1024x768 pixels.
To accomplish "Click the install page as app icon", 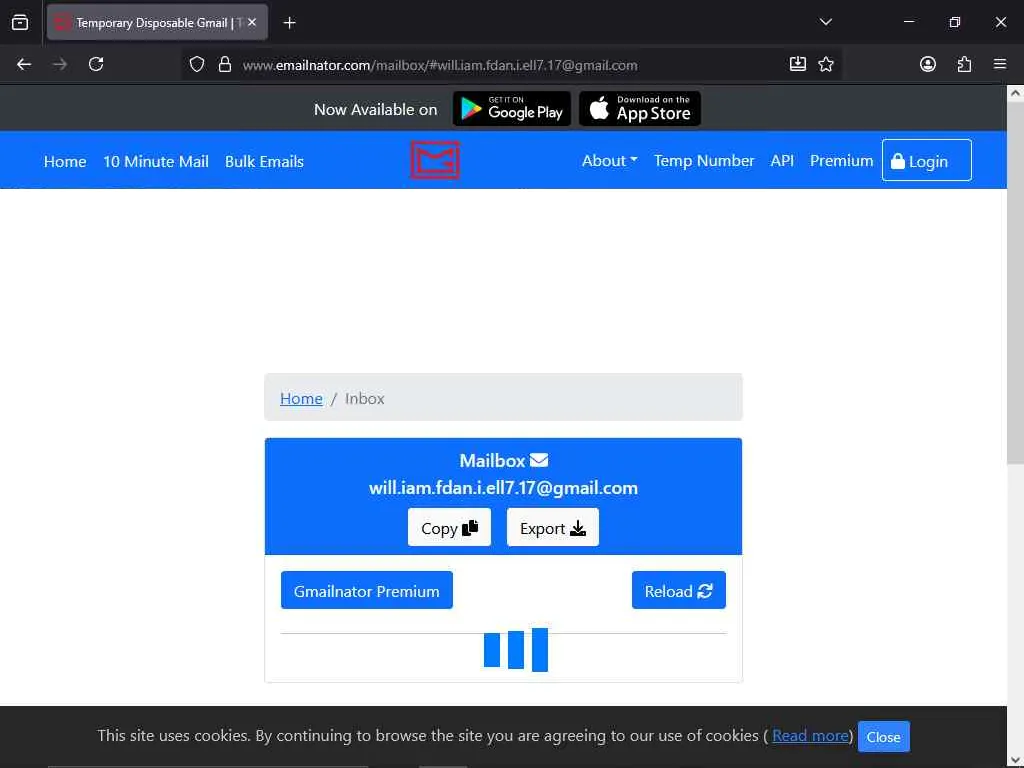I will tap(797, 64).
